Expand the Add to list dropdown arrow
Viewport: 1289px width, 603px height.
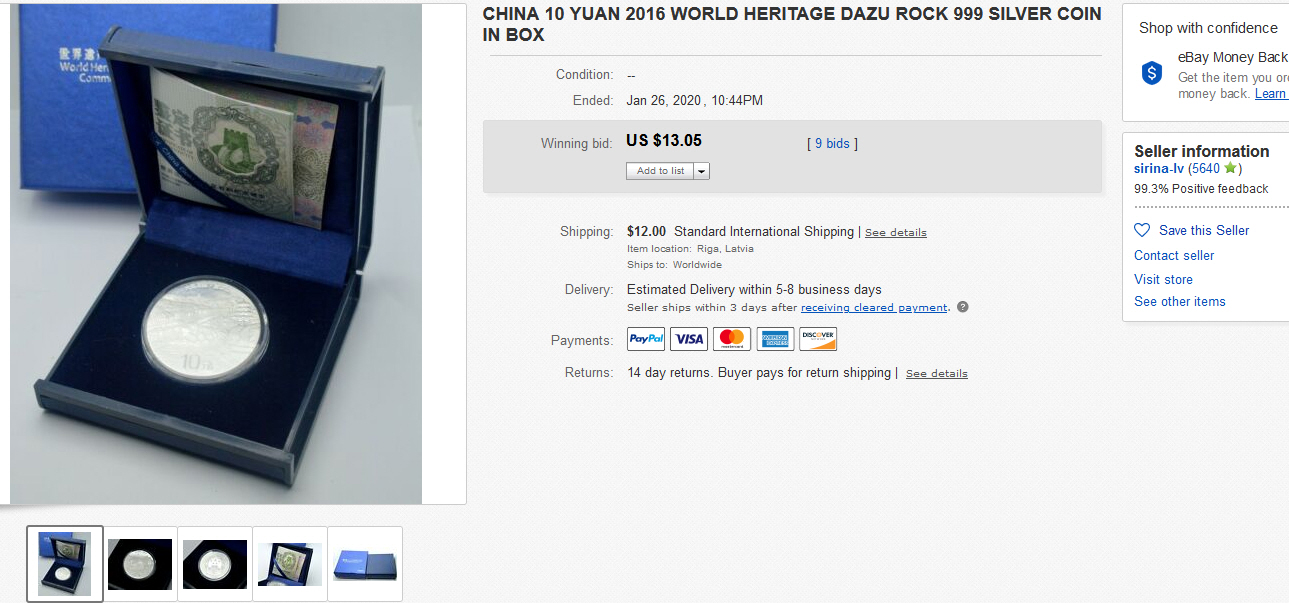pyautogui.click(x=702, y=171)
